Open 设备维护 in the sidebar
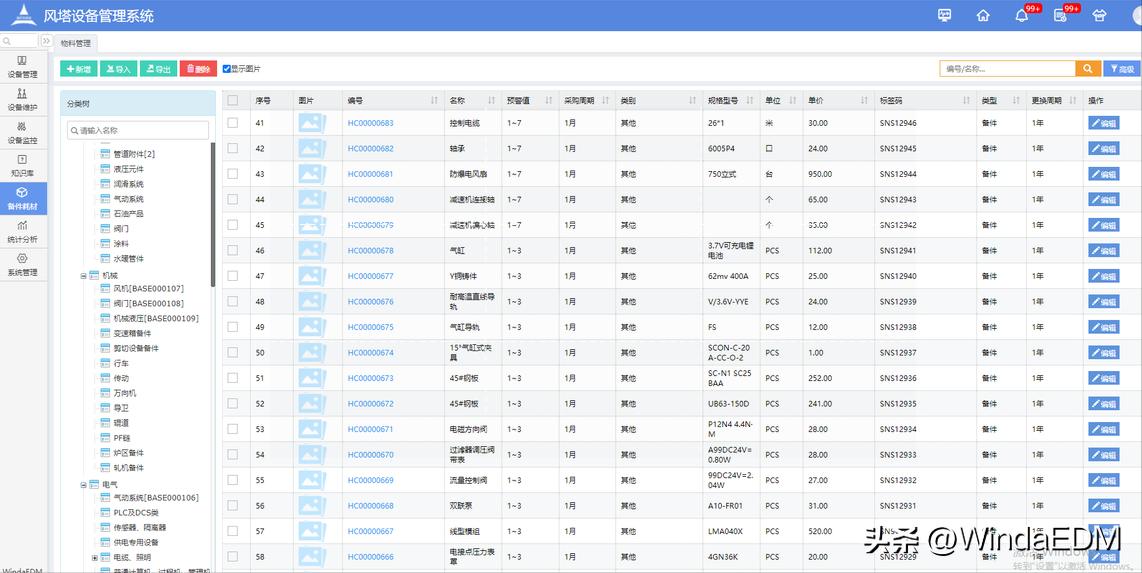Screen dimensions: 1142x573 click(22, 100)
